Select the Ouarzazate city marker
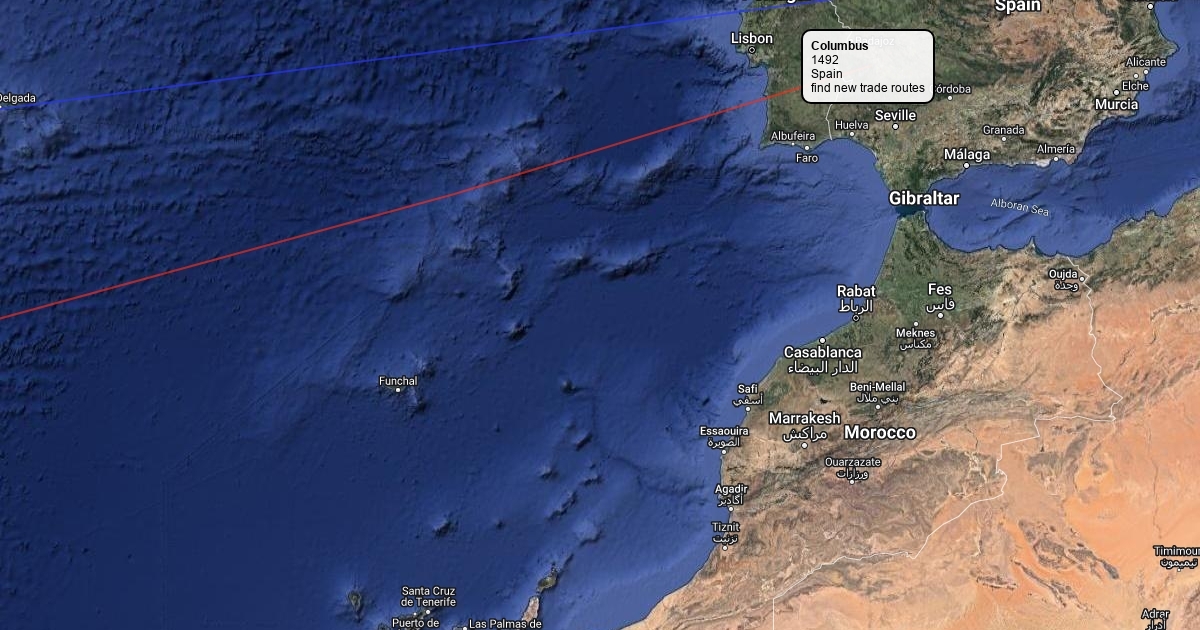Image resolution: width=1200 pixels, height=630 pixels. click(x=853, y=482)
